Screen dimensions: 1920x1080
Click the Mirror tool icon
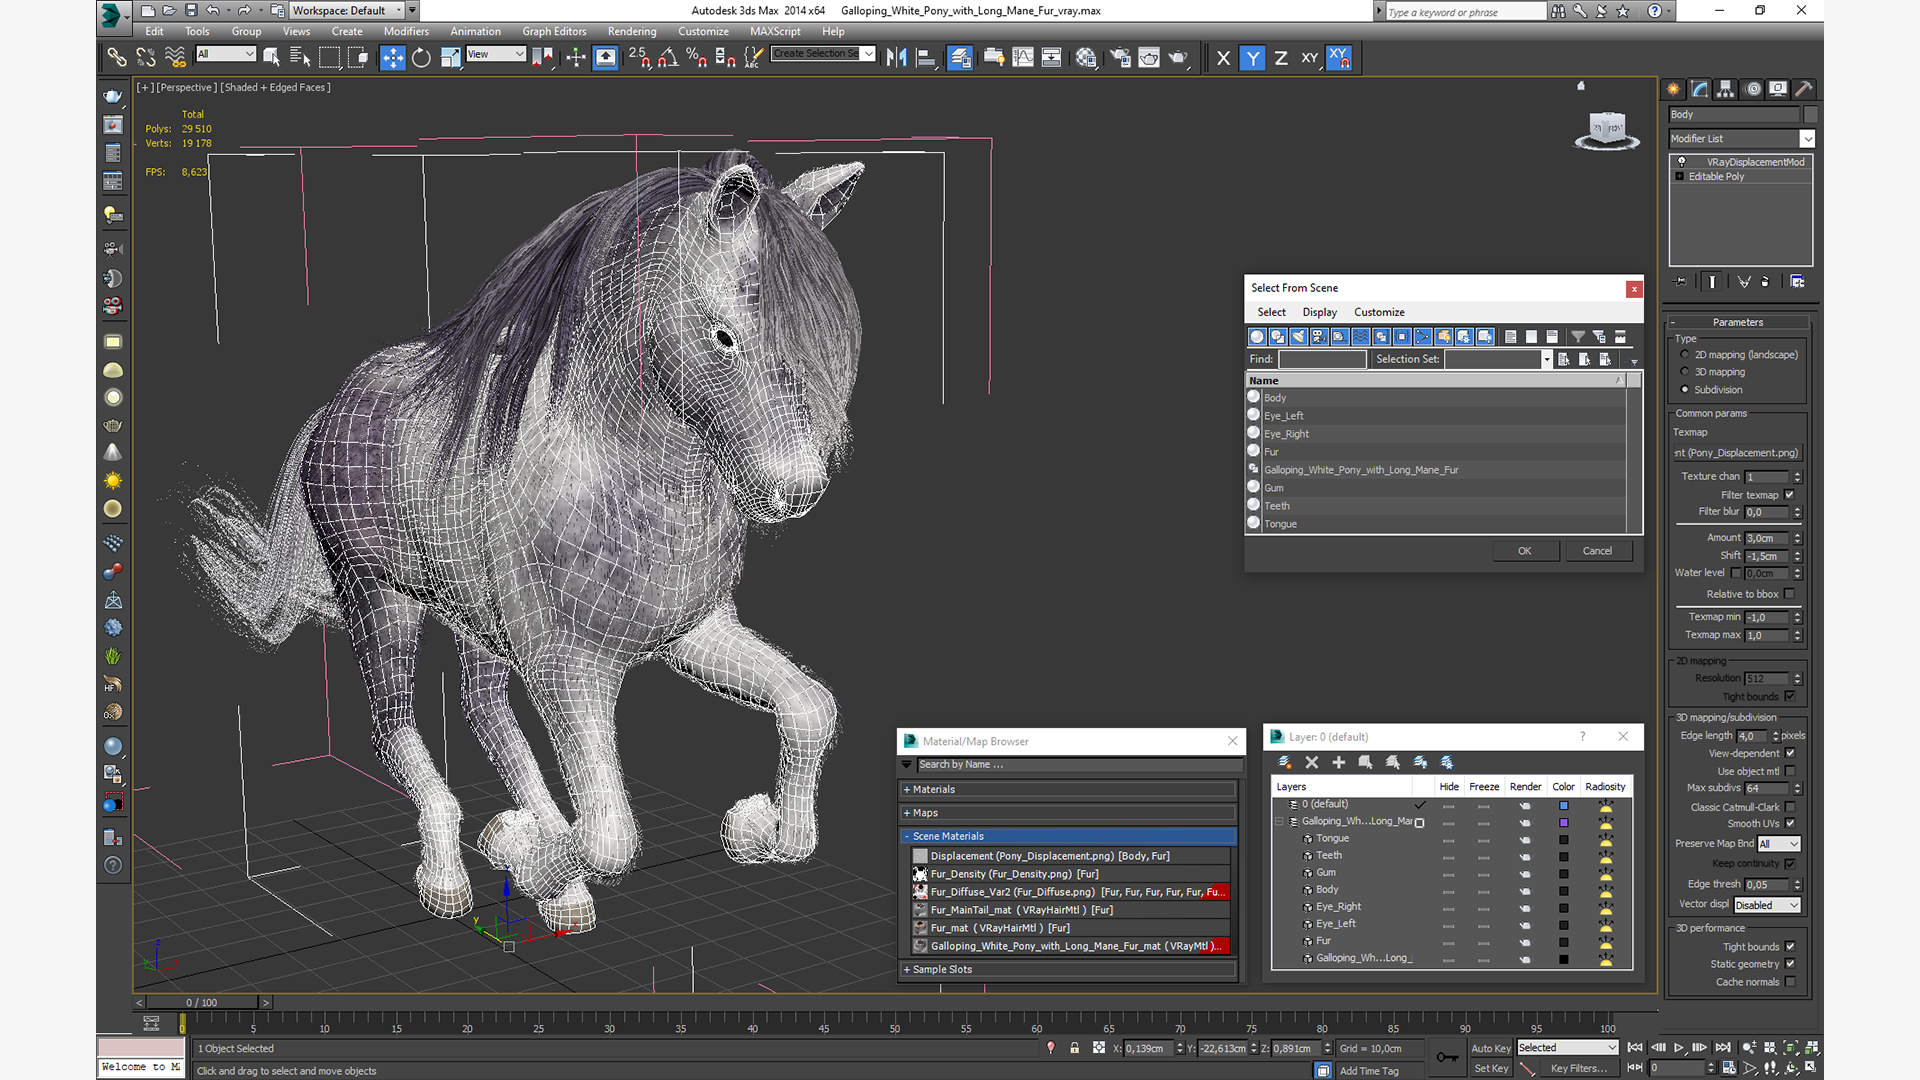[x=897, y=58]
